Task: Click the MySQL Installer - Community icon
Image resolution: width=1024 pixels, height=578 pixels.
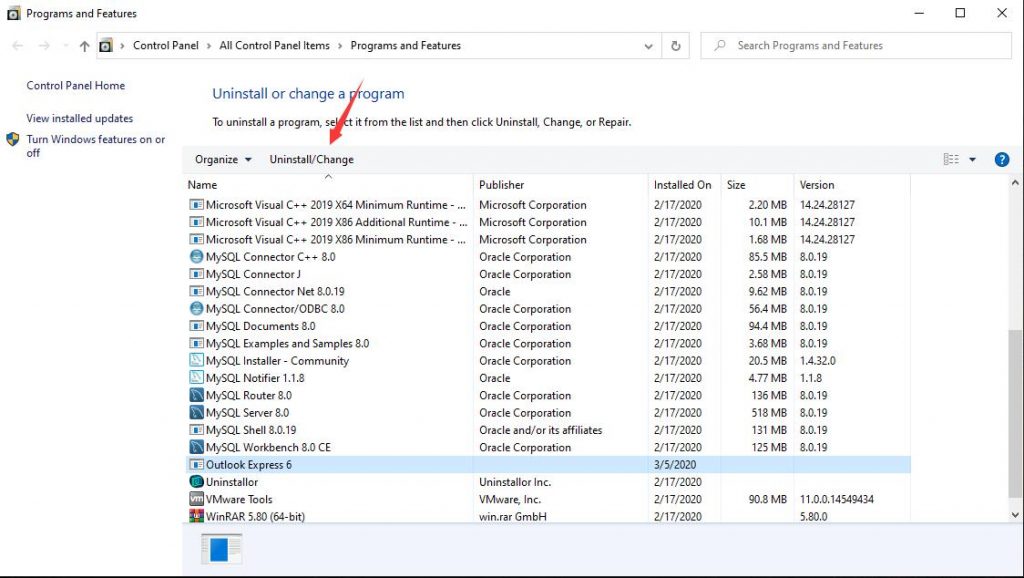Action: 196,361
